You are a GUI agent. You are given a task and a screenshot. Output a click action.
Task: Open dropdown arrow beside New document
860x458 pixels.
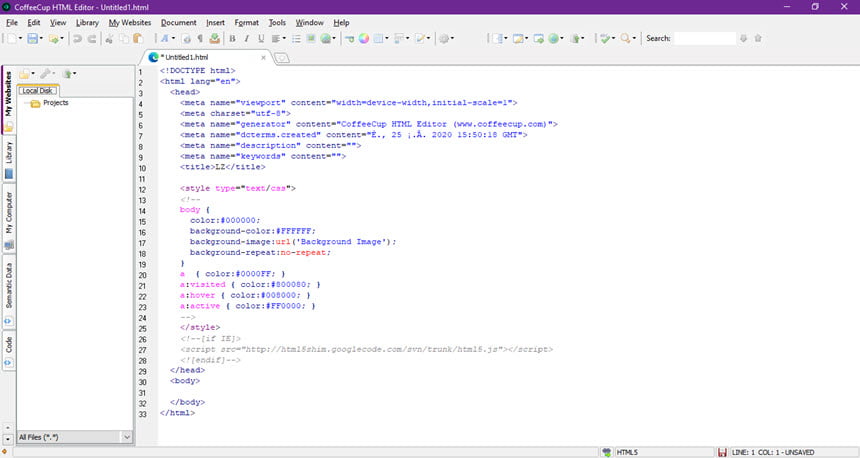(x=21, y=38)
